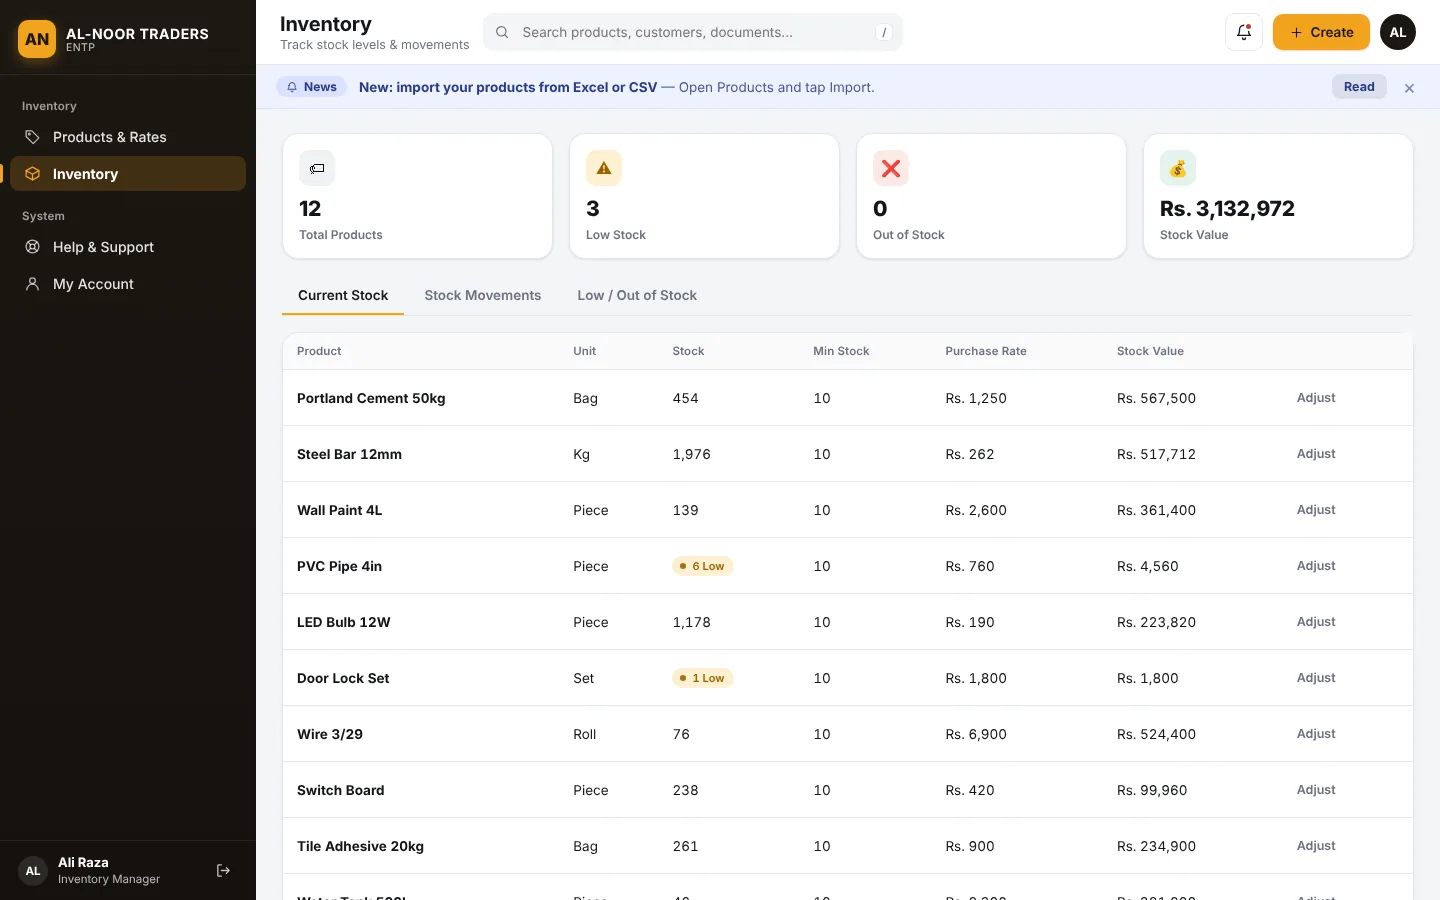The image size is (1440, 900).
Task: Adjust stock for Portland Cement 50kg
Action: tap(1316, 398)
